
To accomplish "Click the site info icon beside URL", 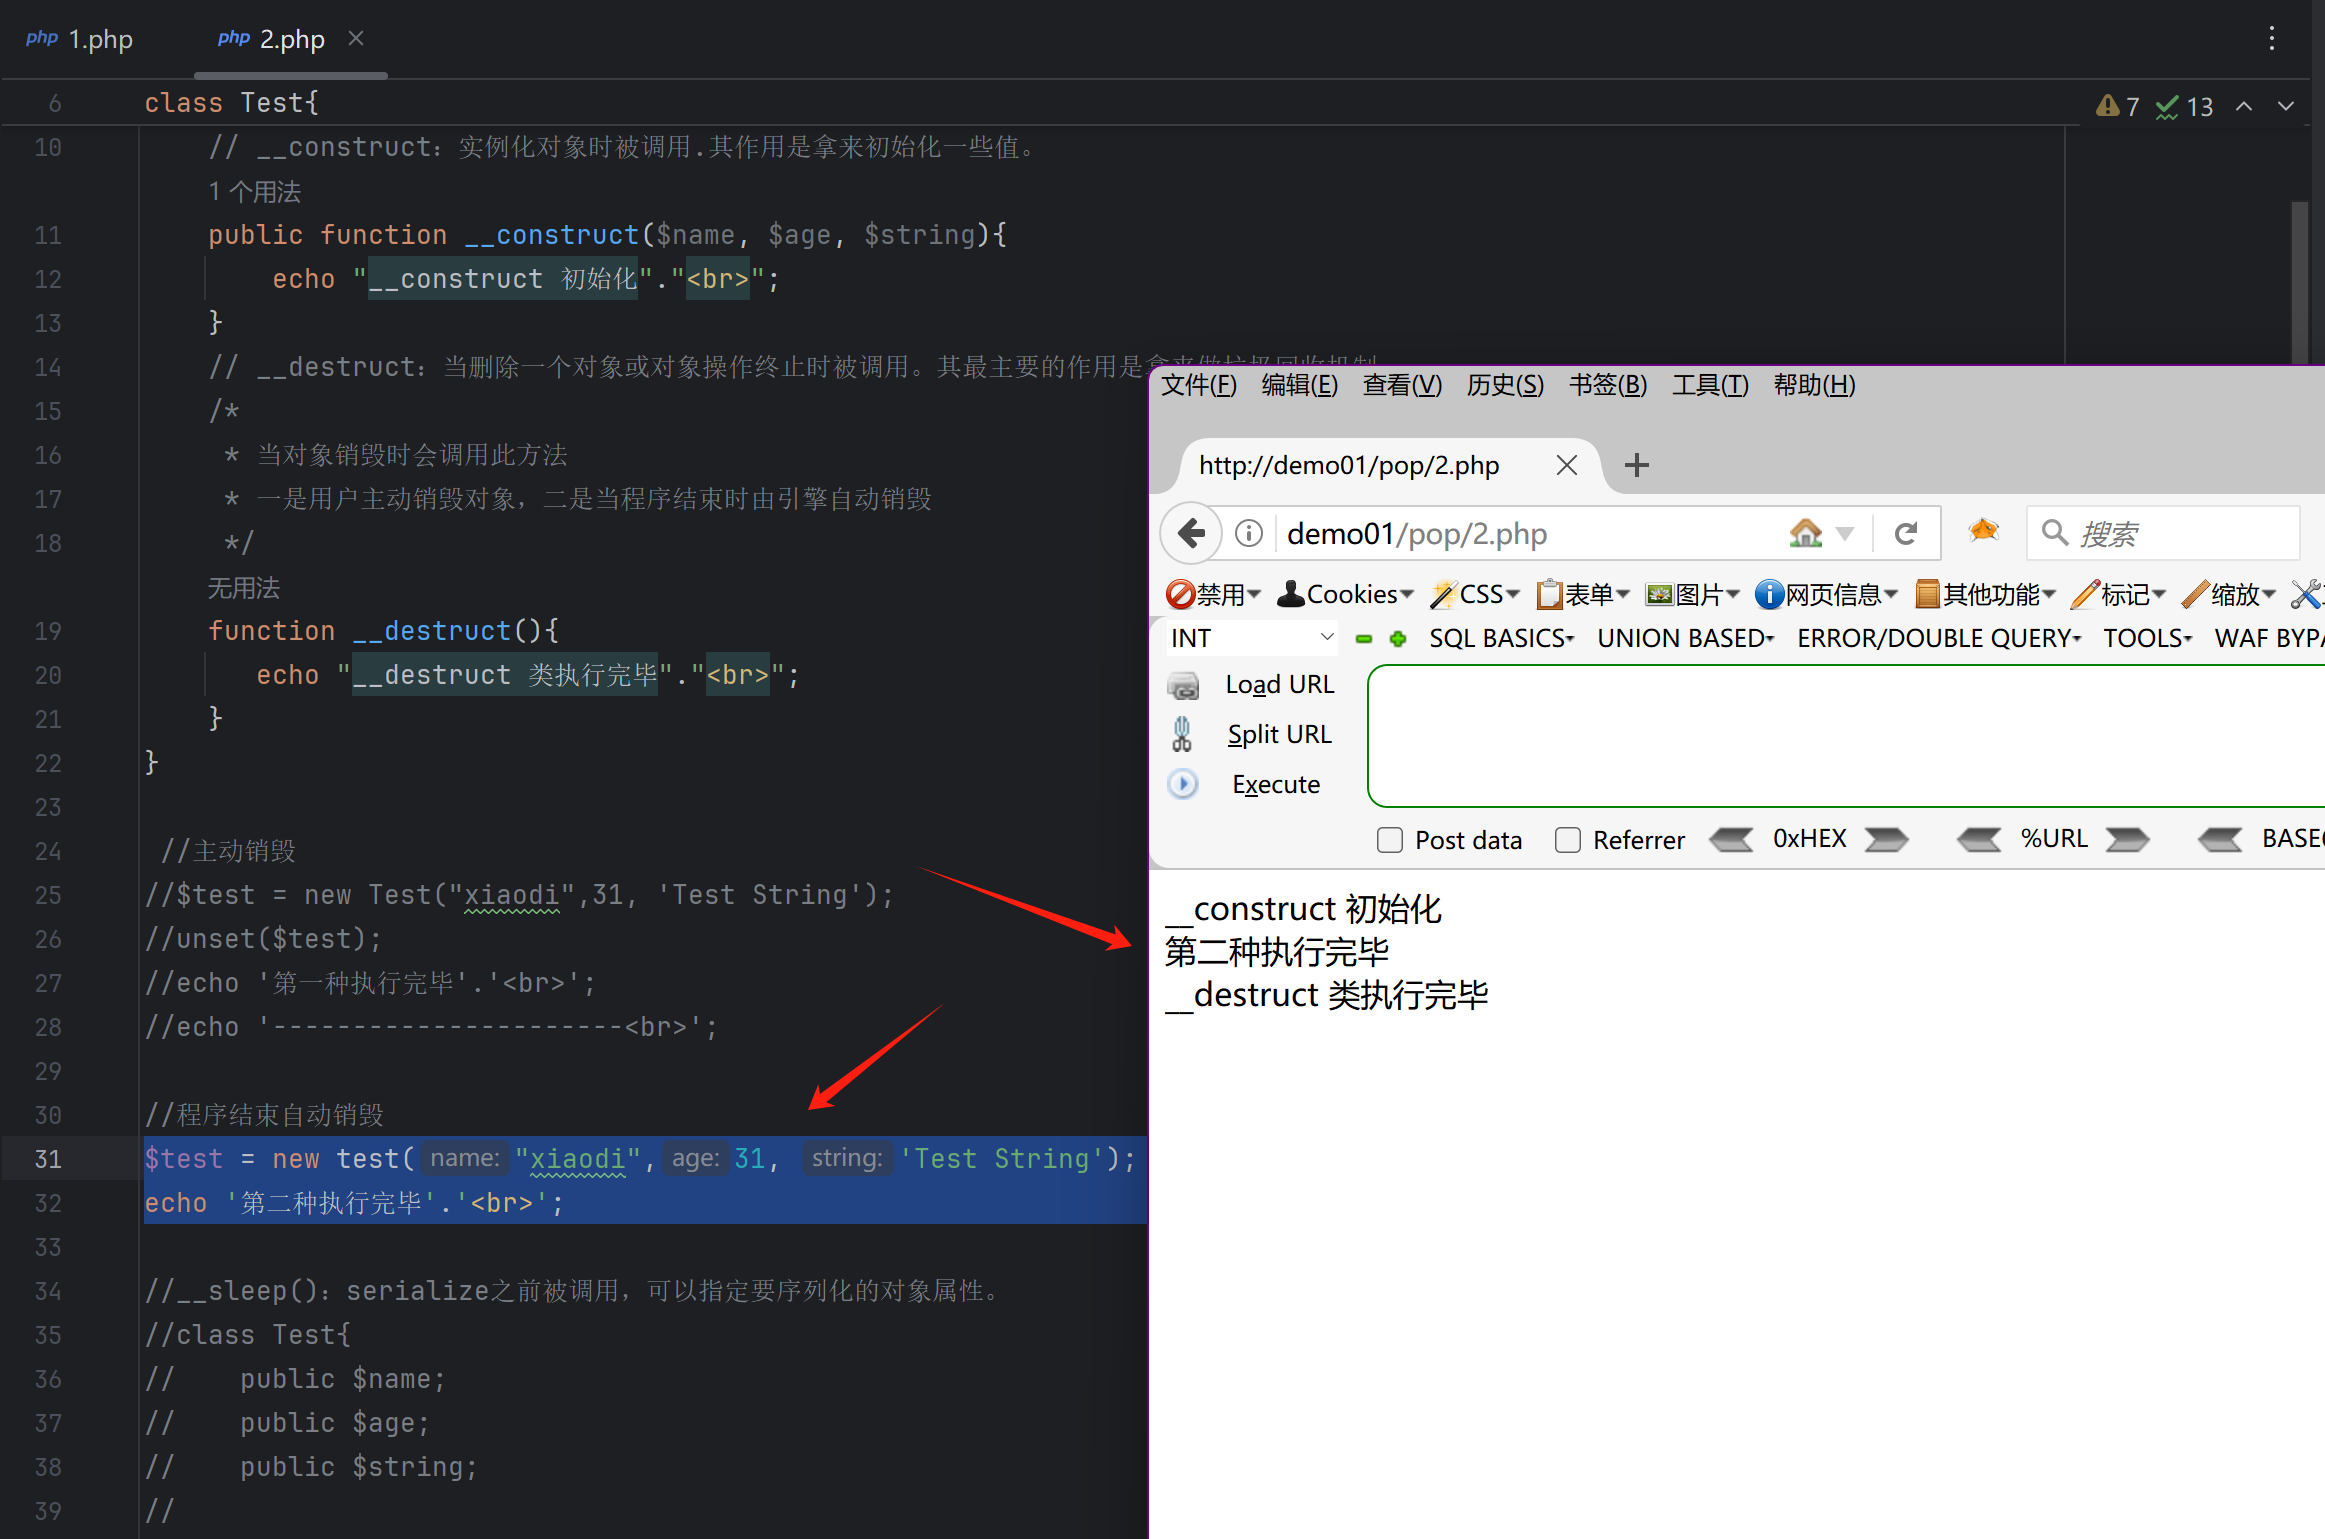I will [x=1248, y=533].
